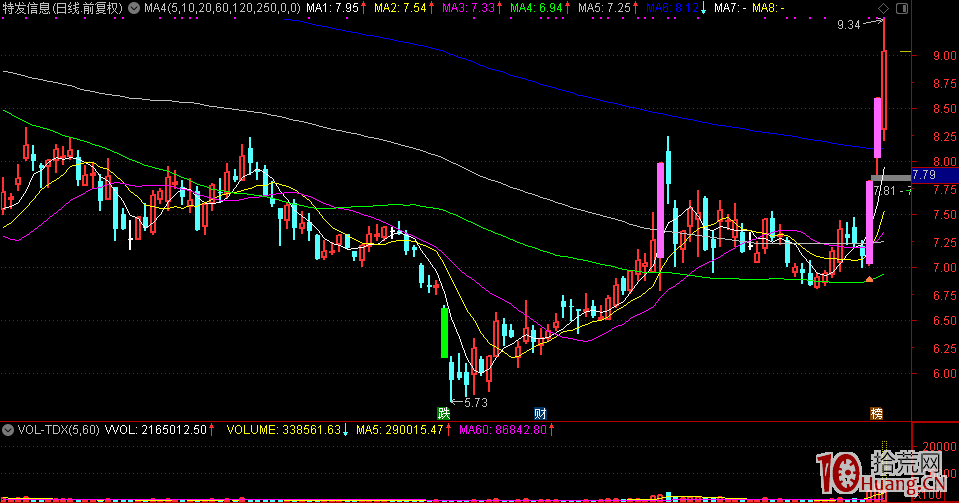This screenshot has width=959, height=503.
Task: Click the 7.25 level on the price axis
Action: pos(944,243)
